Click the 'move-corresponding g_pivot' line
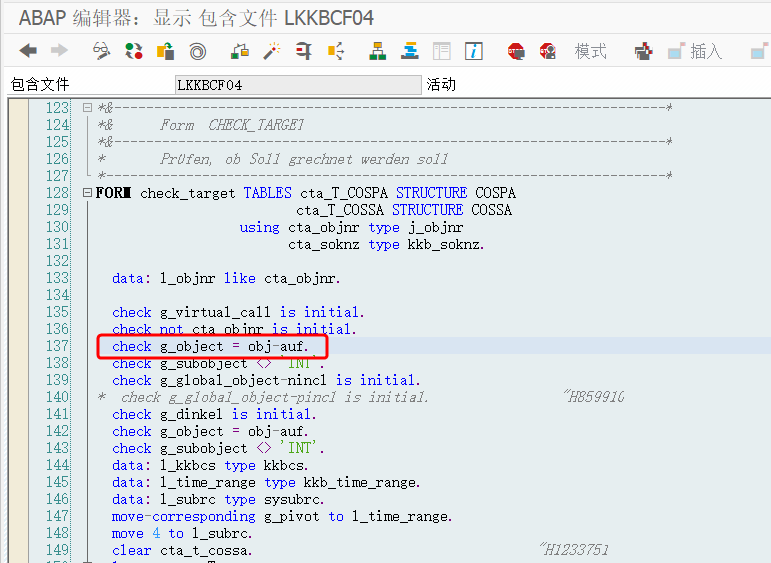 [x=282, y=516]
